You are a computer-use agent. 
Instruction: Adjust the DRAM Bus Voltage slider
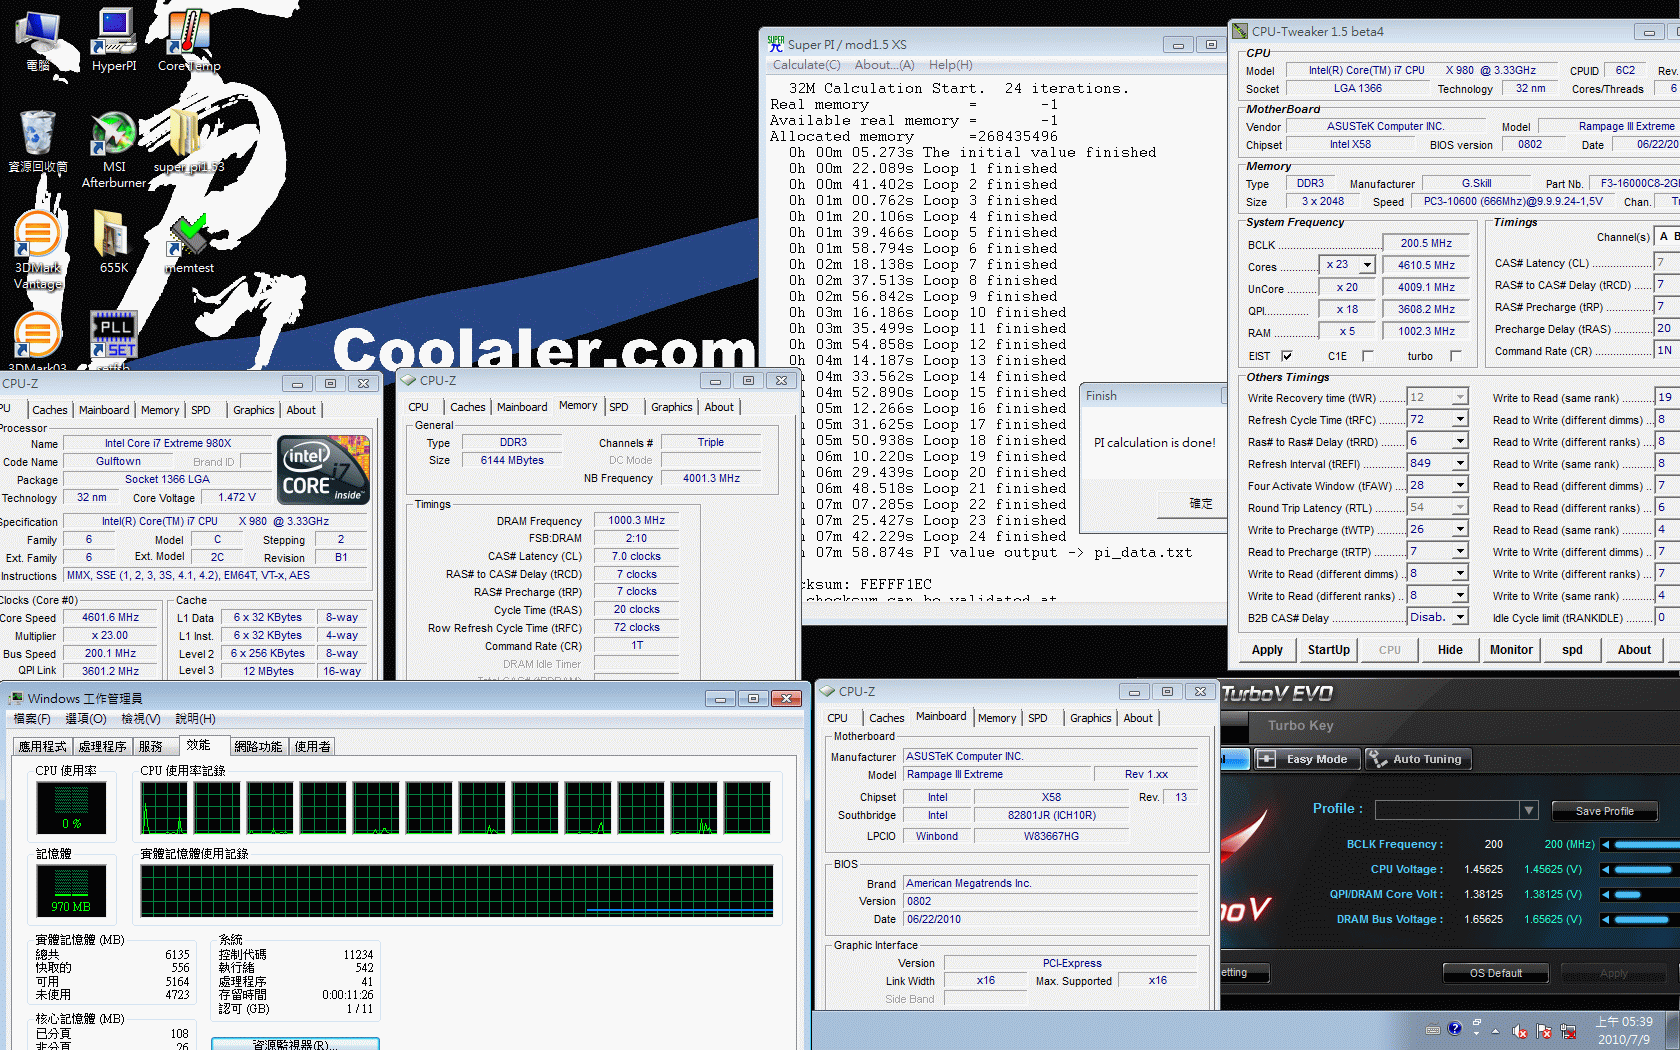[x=1640, y=920]
